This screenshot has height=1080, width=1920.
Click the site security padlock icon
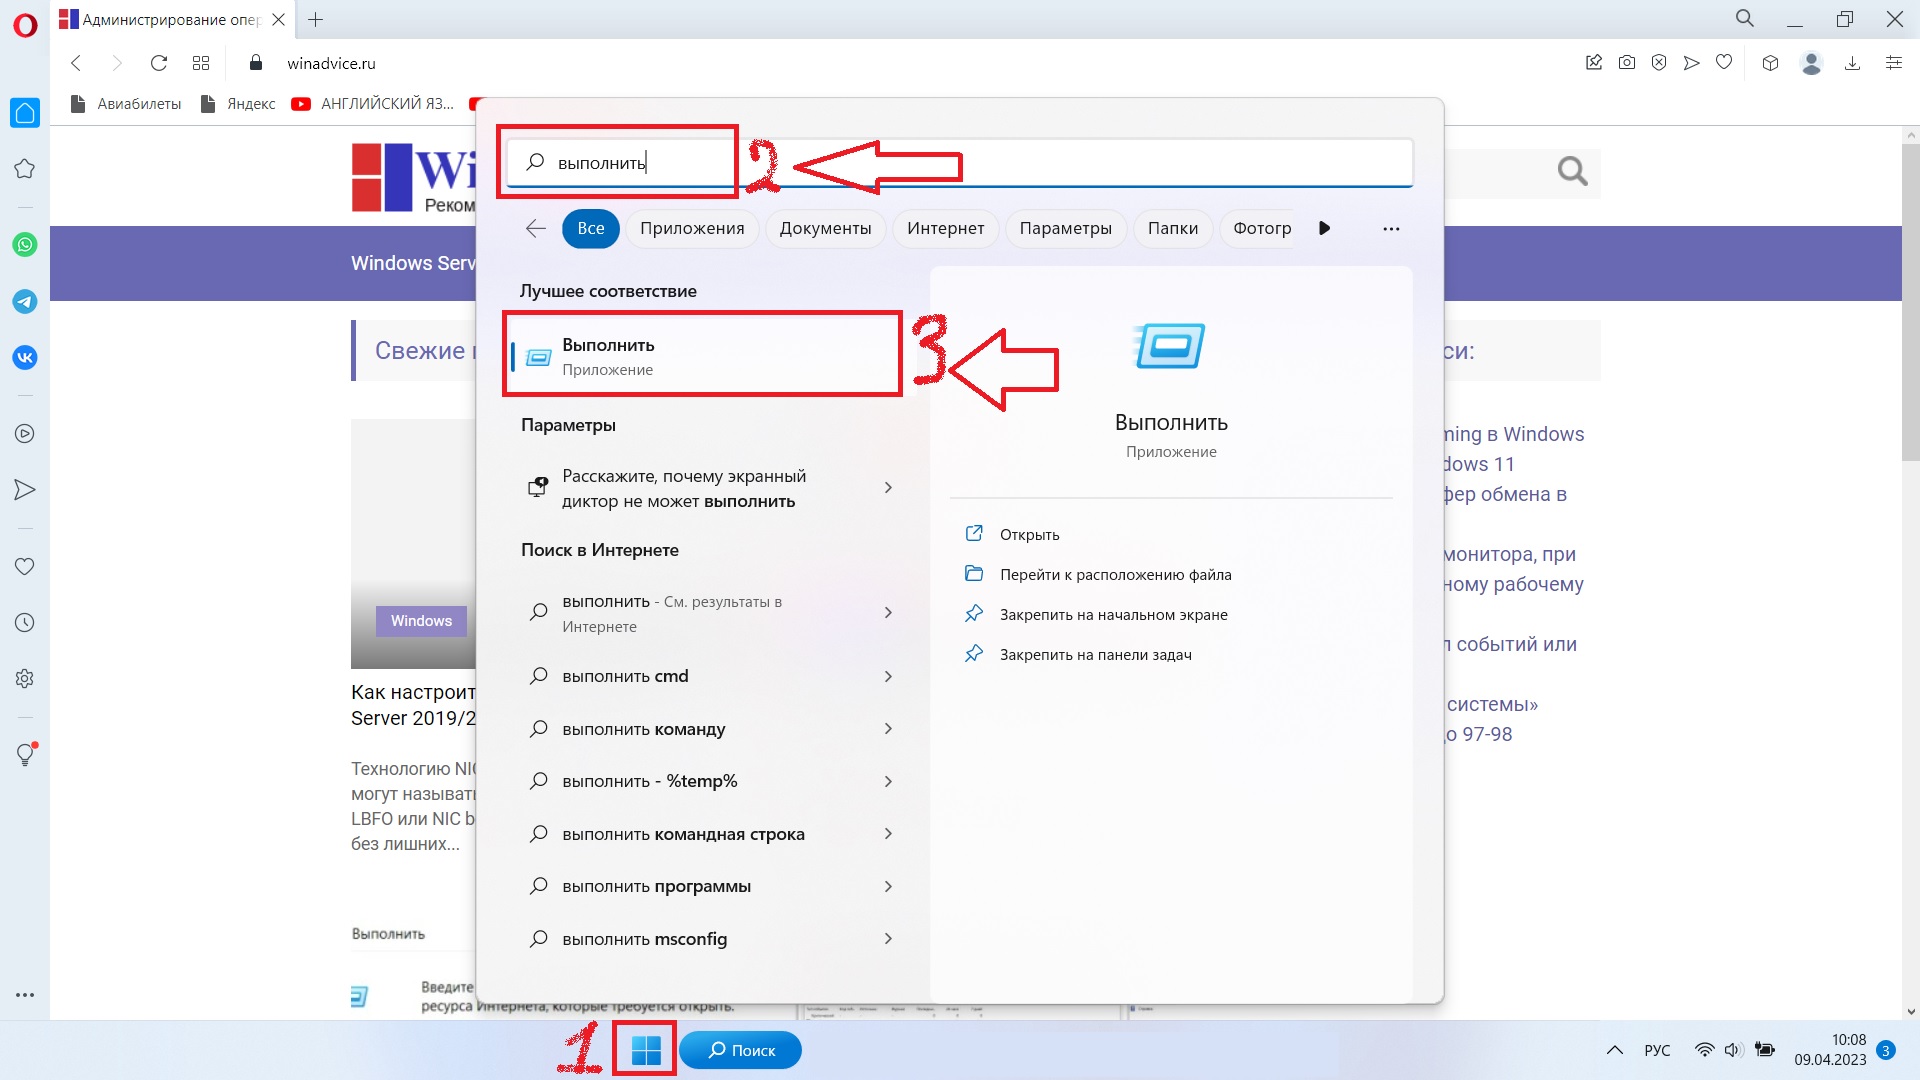pos(256,63)
